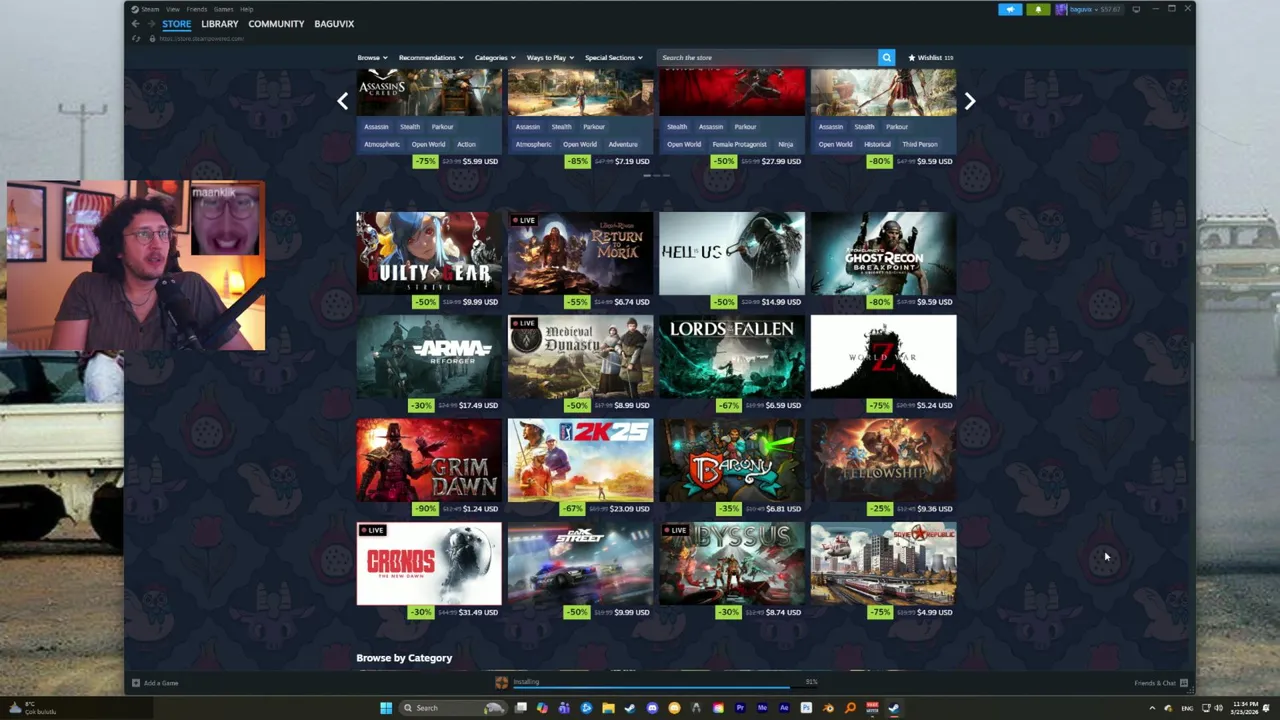Click the Historical tag
Screen dimensions: 1280x720
(x=877, y=144)
